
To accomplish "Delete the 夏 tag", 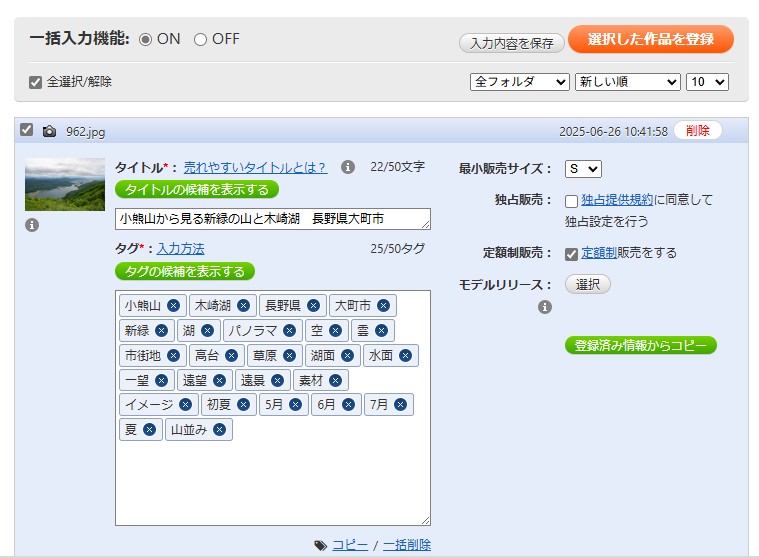I will pos(150,430).
